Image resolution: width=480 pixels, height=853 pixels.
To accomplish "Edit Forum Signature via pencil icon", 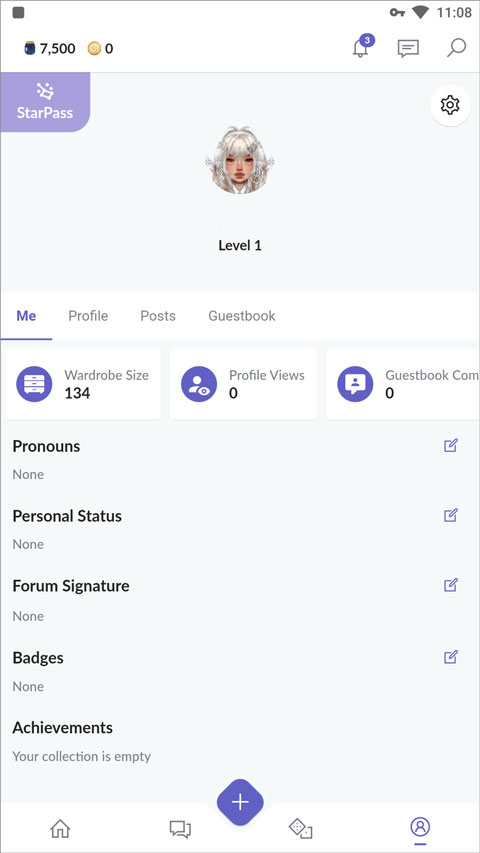I will coord(451,585).
